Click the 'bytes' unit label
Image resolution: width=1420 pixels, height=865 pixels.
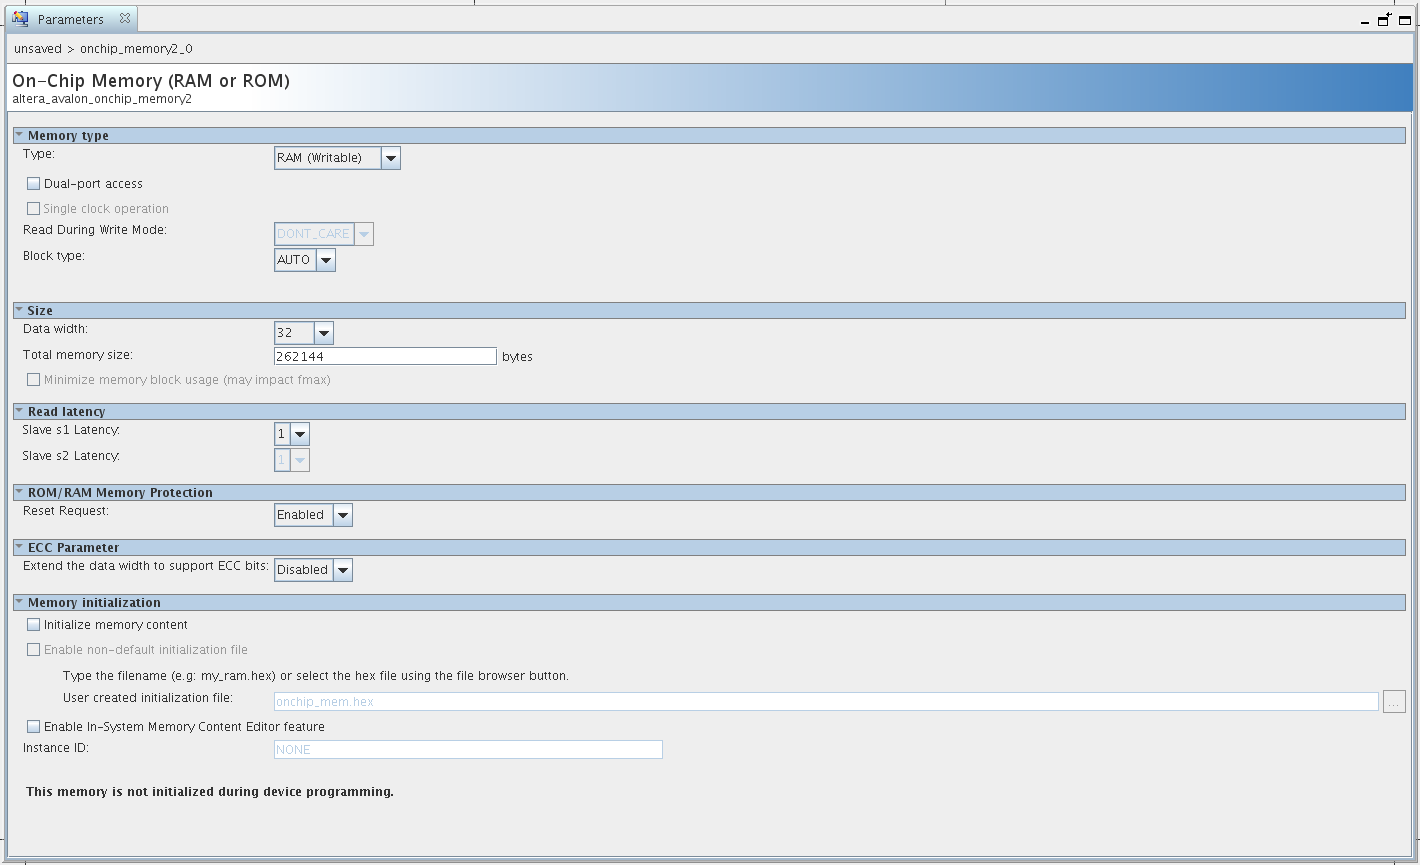click(x=517, y=357)
